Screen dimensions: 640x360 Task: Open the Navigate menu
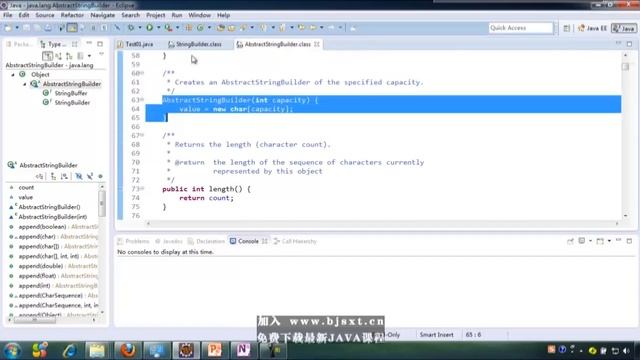102,15
